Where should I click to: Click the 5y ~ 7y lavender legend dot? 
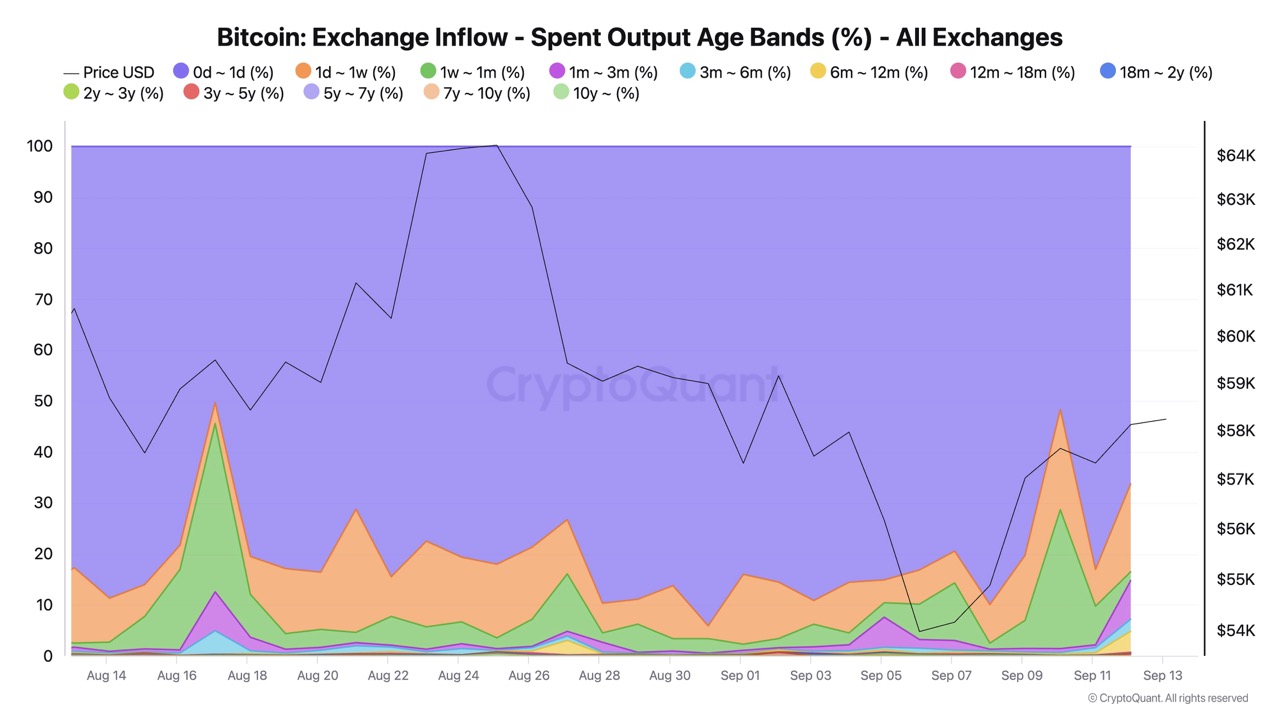click(x=311, y=93)
